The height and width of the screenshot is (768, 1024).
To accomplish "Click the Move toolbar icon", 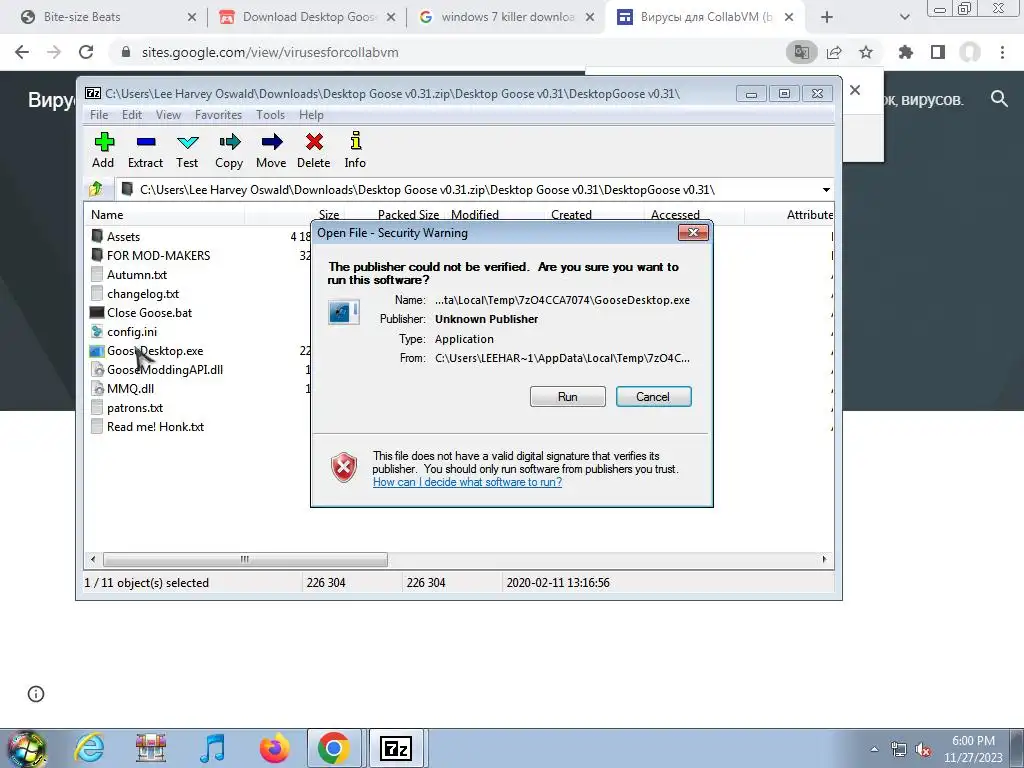I will (271, 150).
